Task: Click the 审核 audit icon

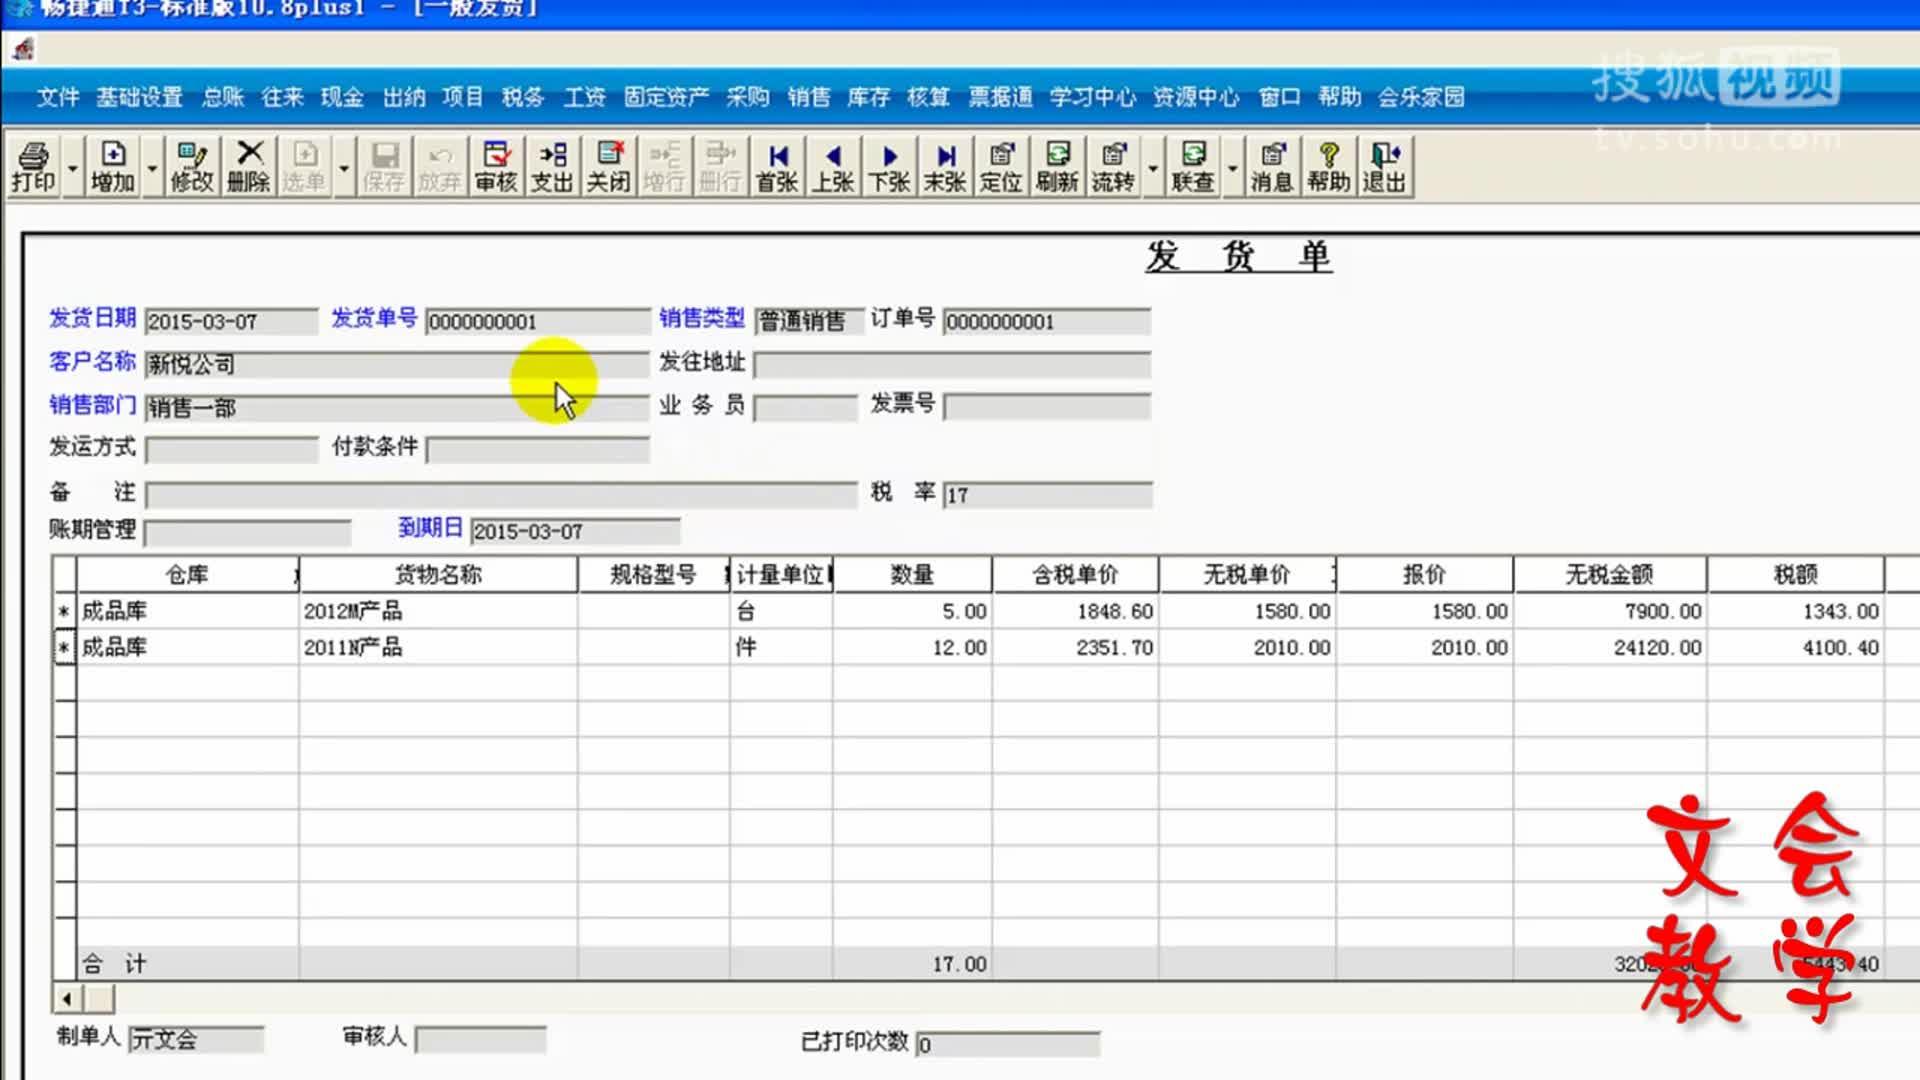Action: point(495,167)
